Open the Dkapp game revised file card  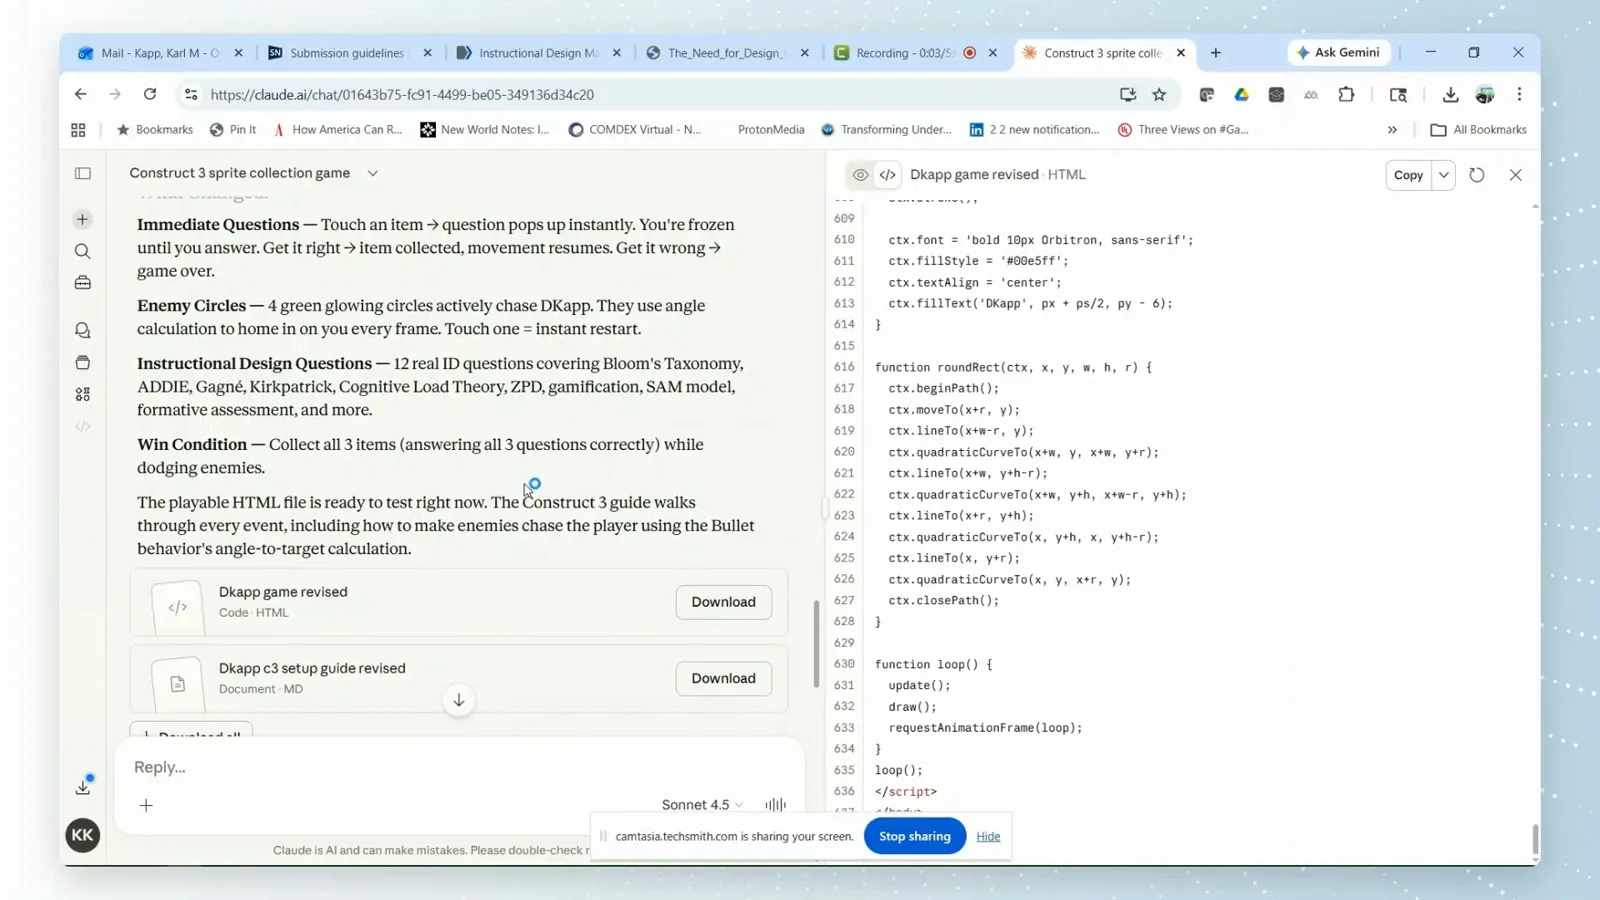tap(459, 602)
